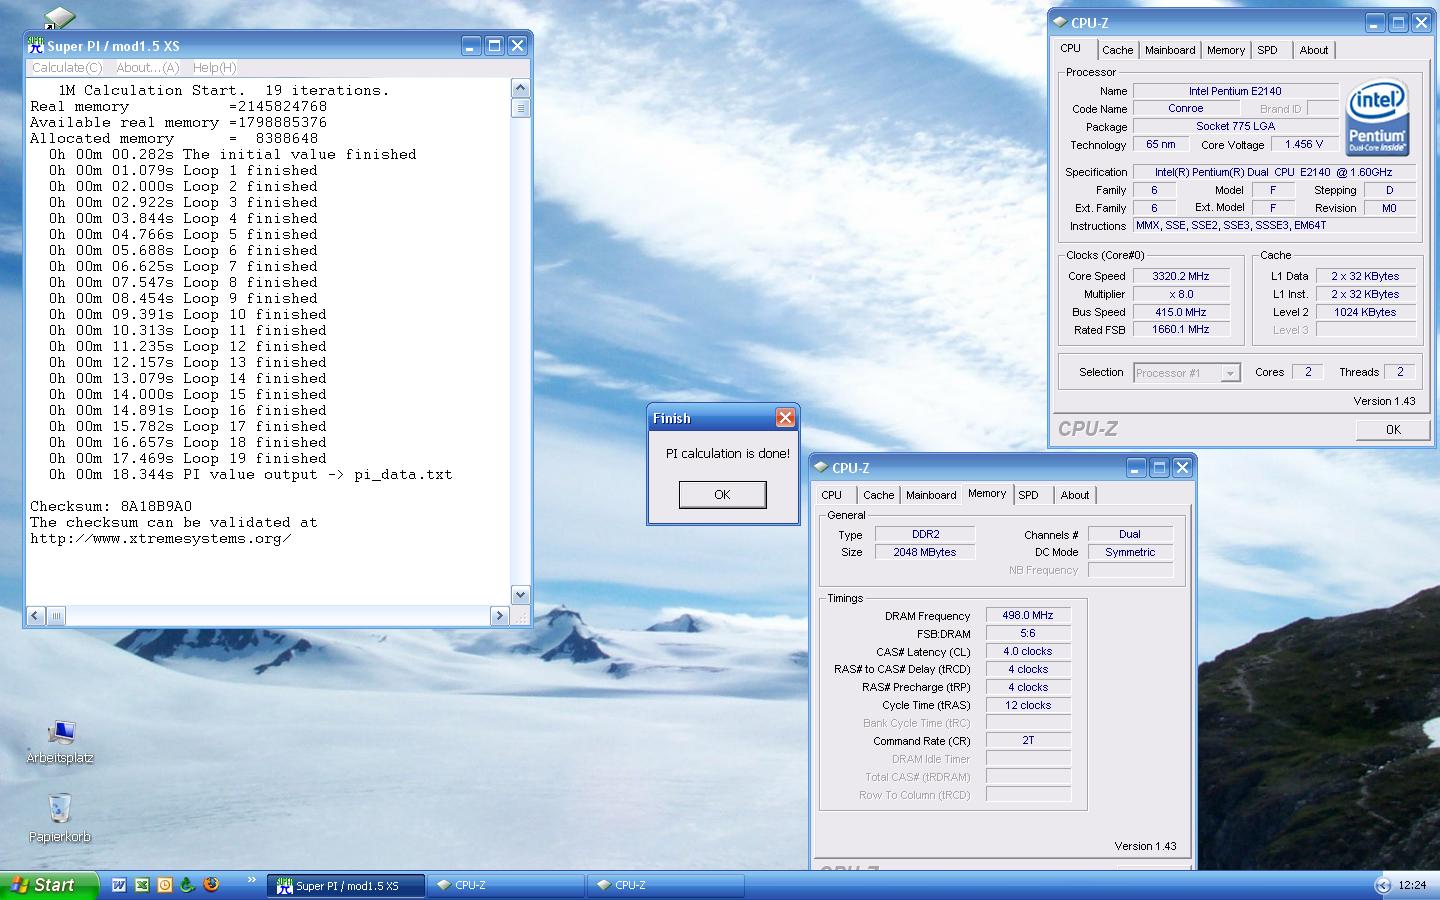This screenshot has height=900, width=1440.
Task: Click the CPU-Z chip shortcut on desktop
Action: [59, 17]
